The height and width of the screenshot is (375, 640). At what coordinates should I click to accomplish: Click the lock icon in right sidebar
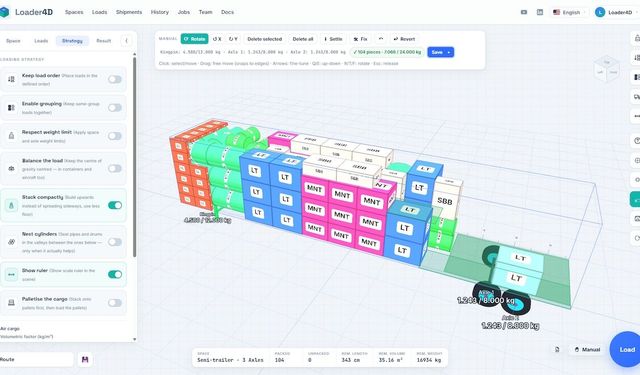(x=636, y=38)
